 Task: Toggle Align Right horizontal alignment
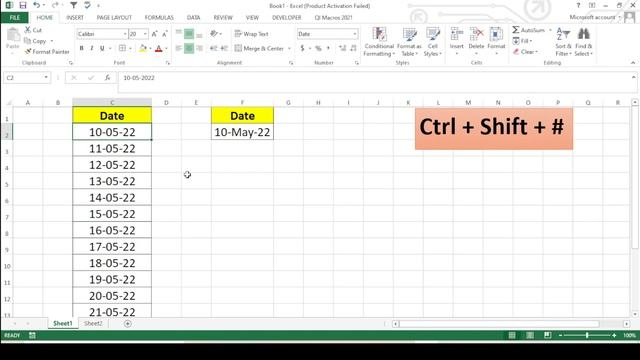coord(199,49)
